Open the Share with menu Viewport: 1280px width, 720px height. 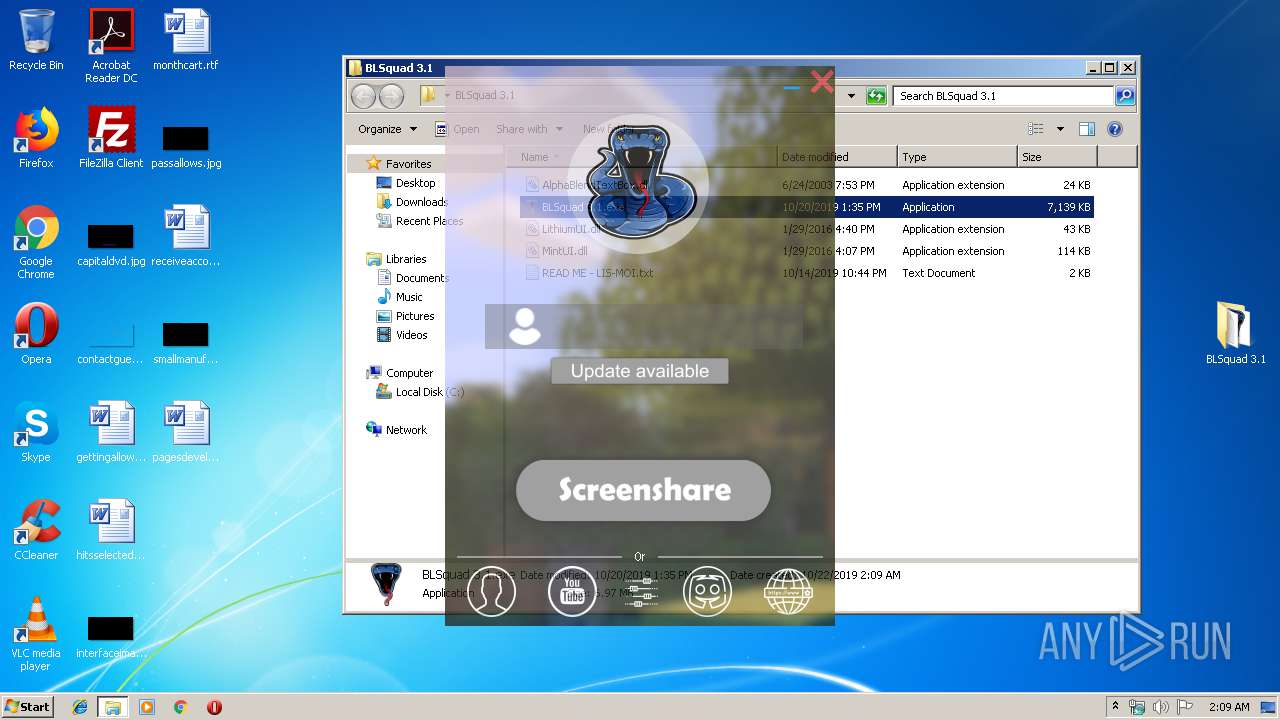(529, 129)
